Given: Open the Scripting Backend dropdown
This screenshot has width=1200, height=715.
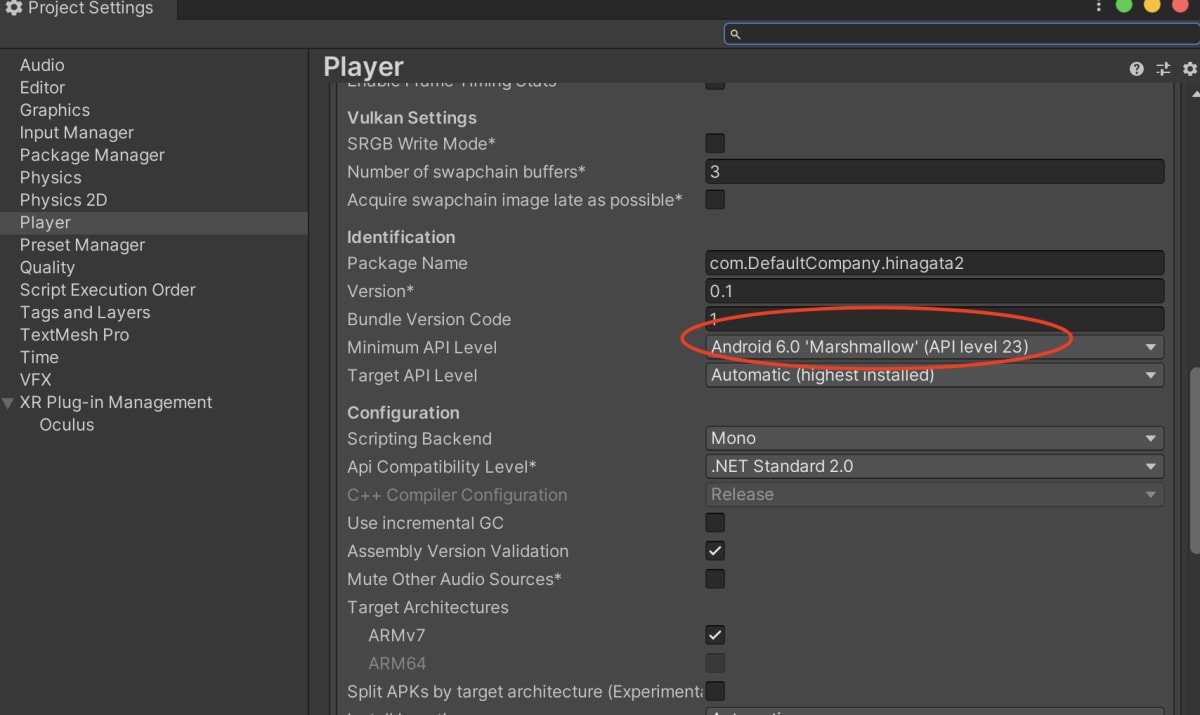Looking at the screenshot, I should click(x=935, y=438).
